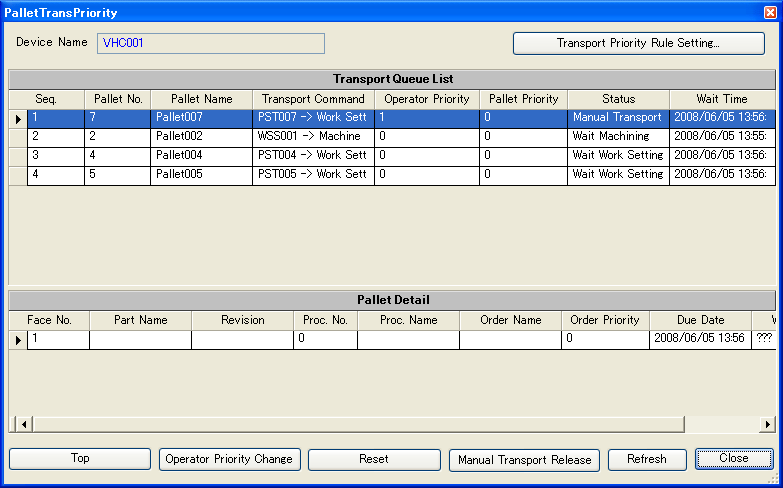Screen dimensions: 783x488
Task: Refresh the transport queue list
Action: (647, 460)
